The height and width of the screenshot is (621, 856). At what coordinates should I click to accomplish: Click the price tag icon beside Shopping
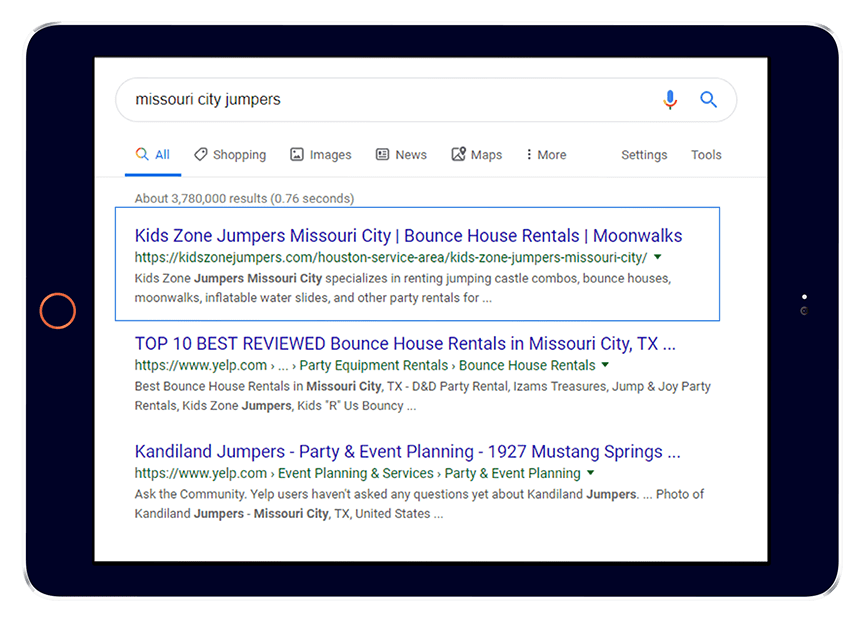point(201,155)
